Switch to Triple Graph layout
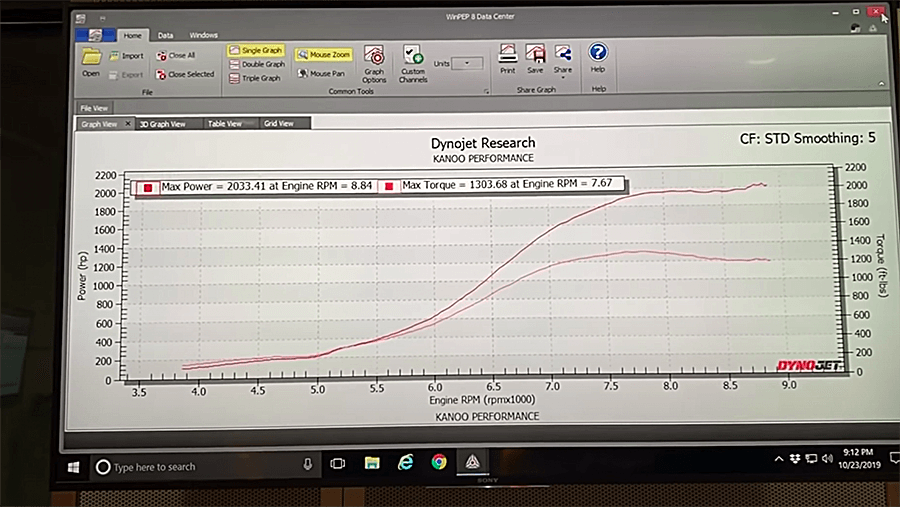The height and width of the screenshot is (507, 900). 255,78
